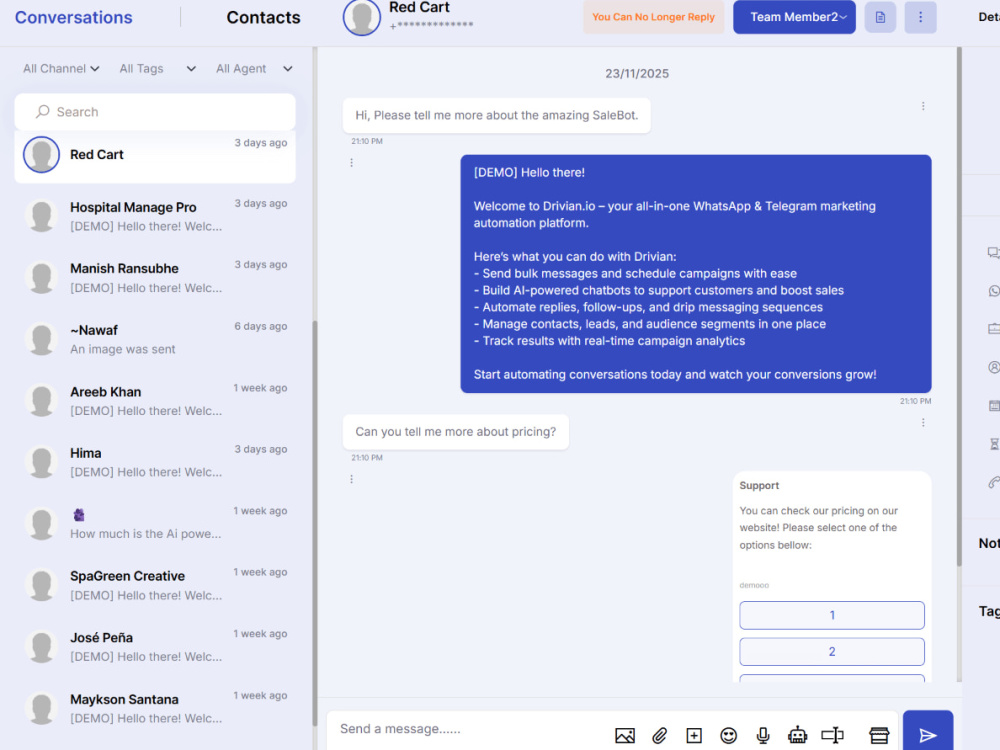Image resolution: width=1000 pixels, height=750 pixels.
Task: Expand the All Tags filter dropdown
Action: coord(158,68)
